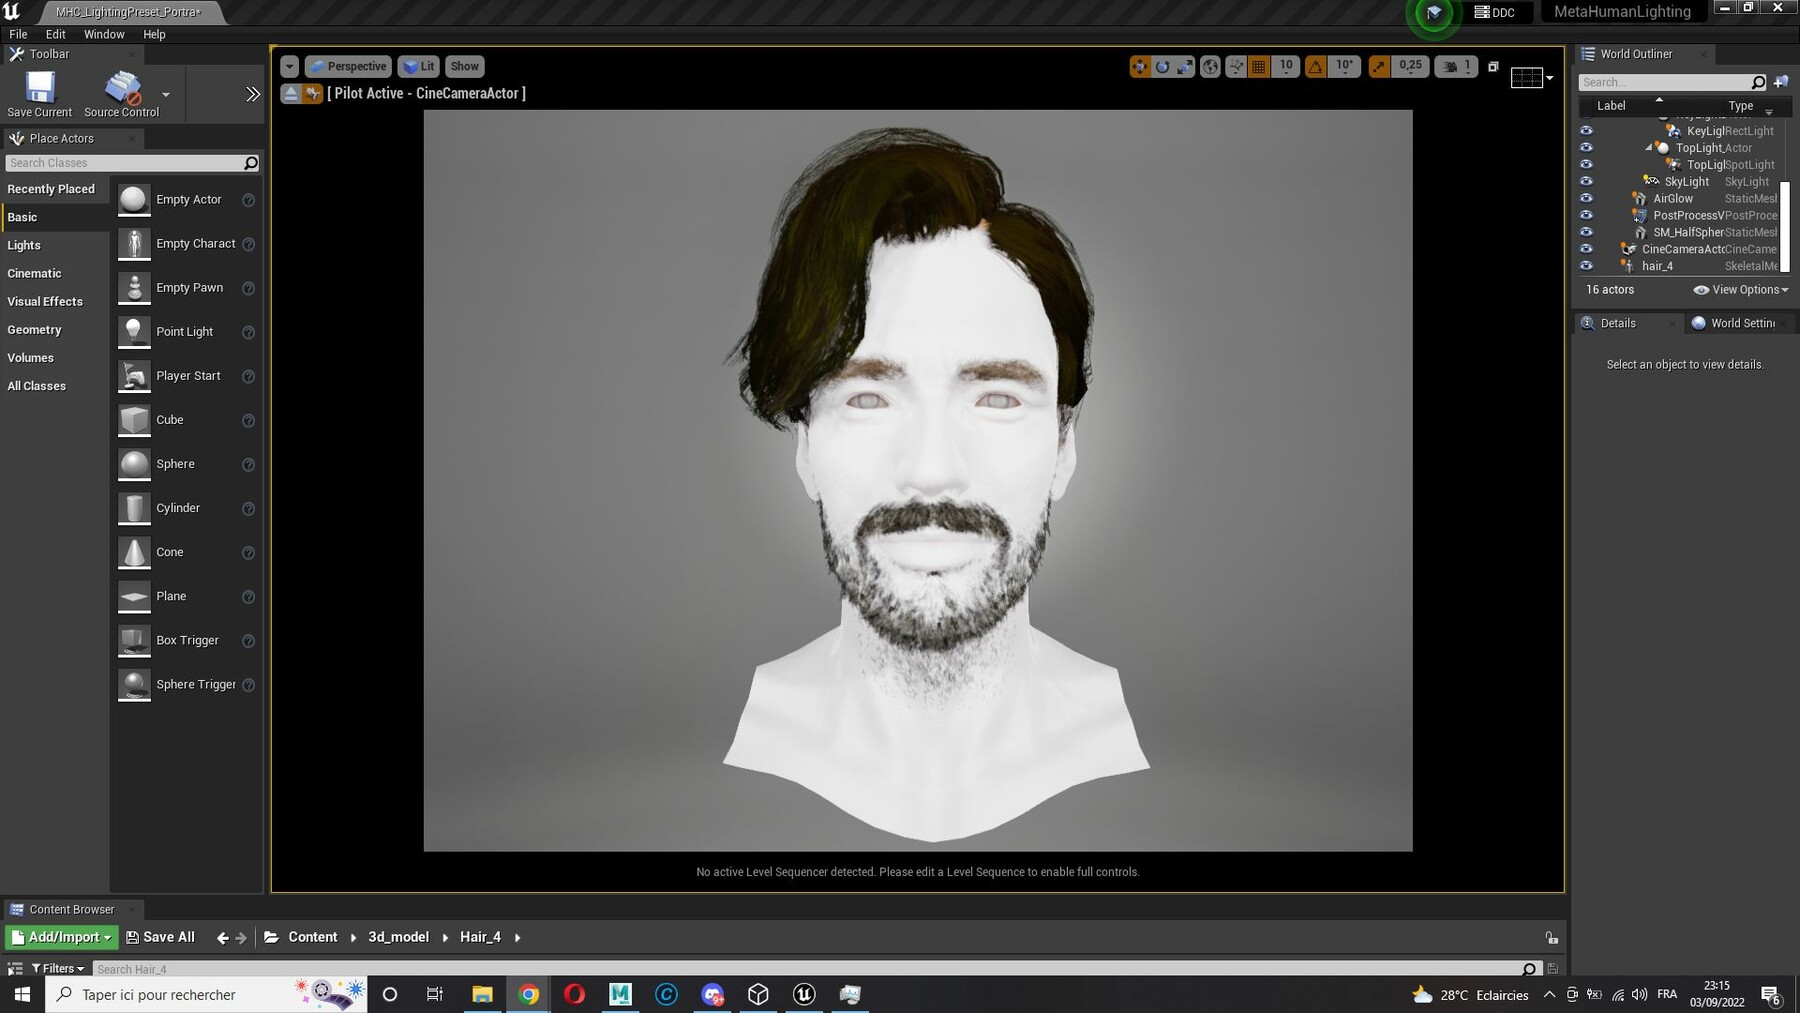1800x1013 pixels.
Task: Open the rotation snap 10° dropdown
Action: point(1345,67)
